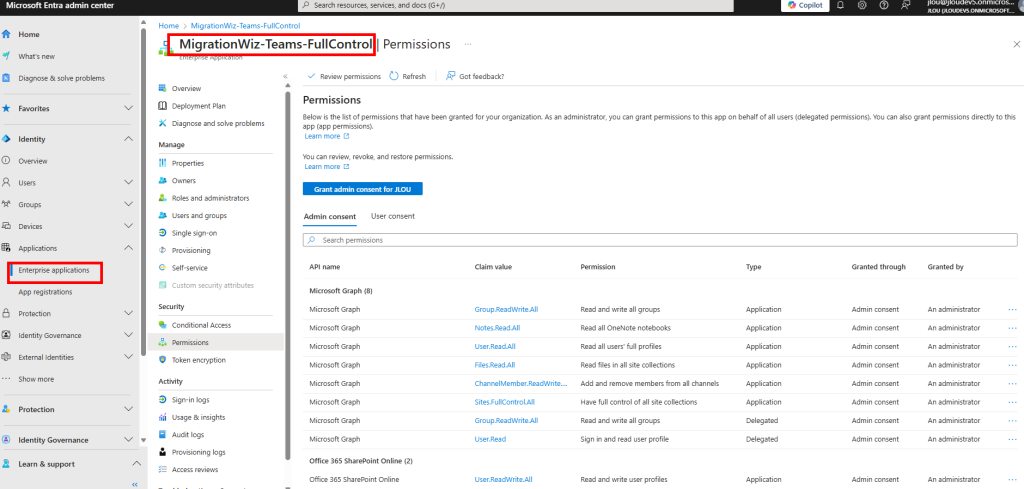The image size is (1024, 489).
Task: Open Self-service
Action: tap(189, 268)
